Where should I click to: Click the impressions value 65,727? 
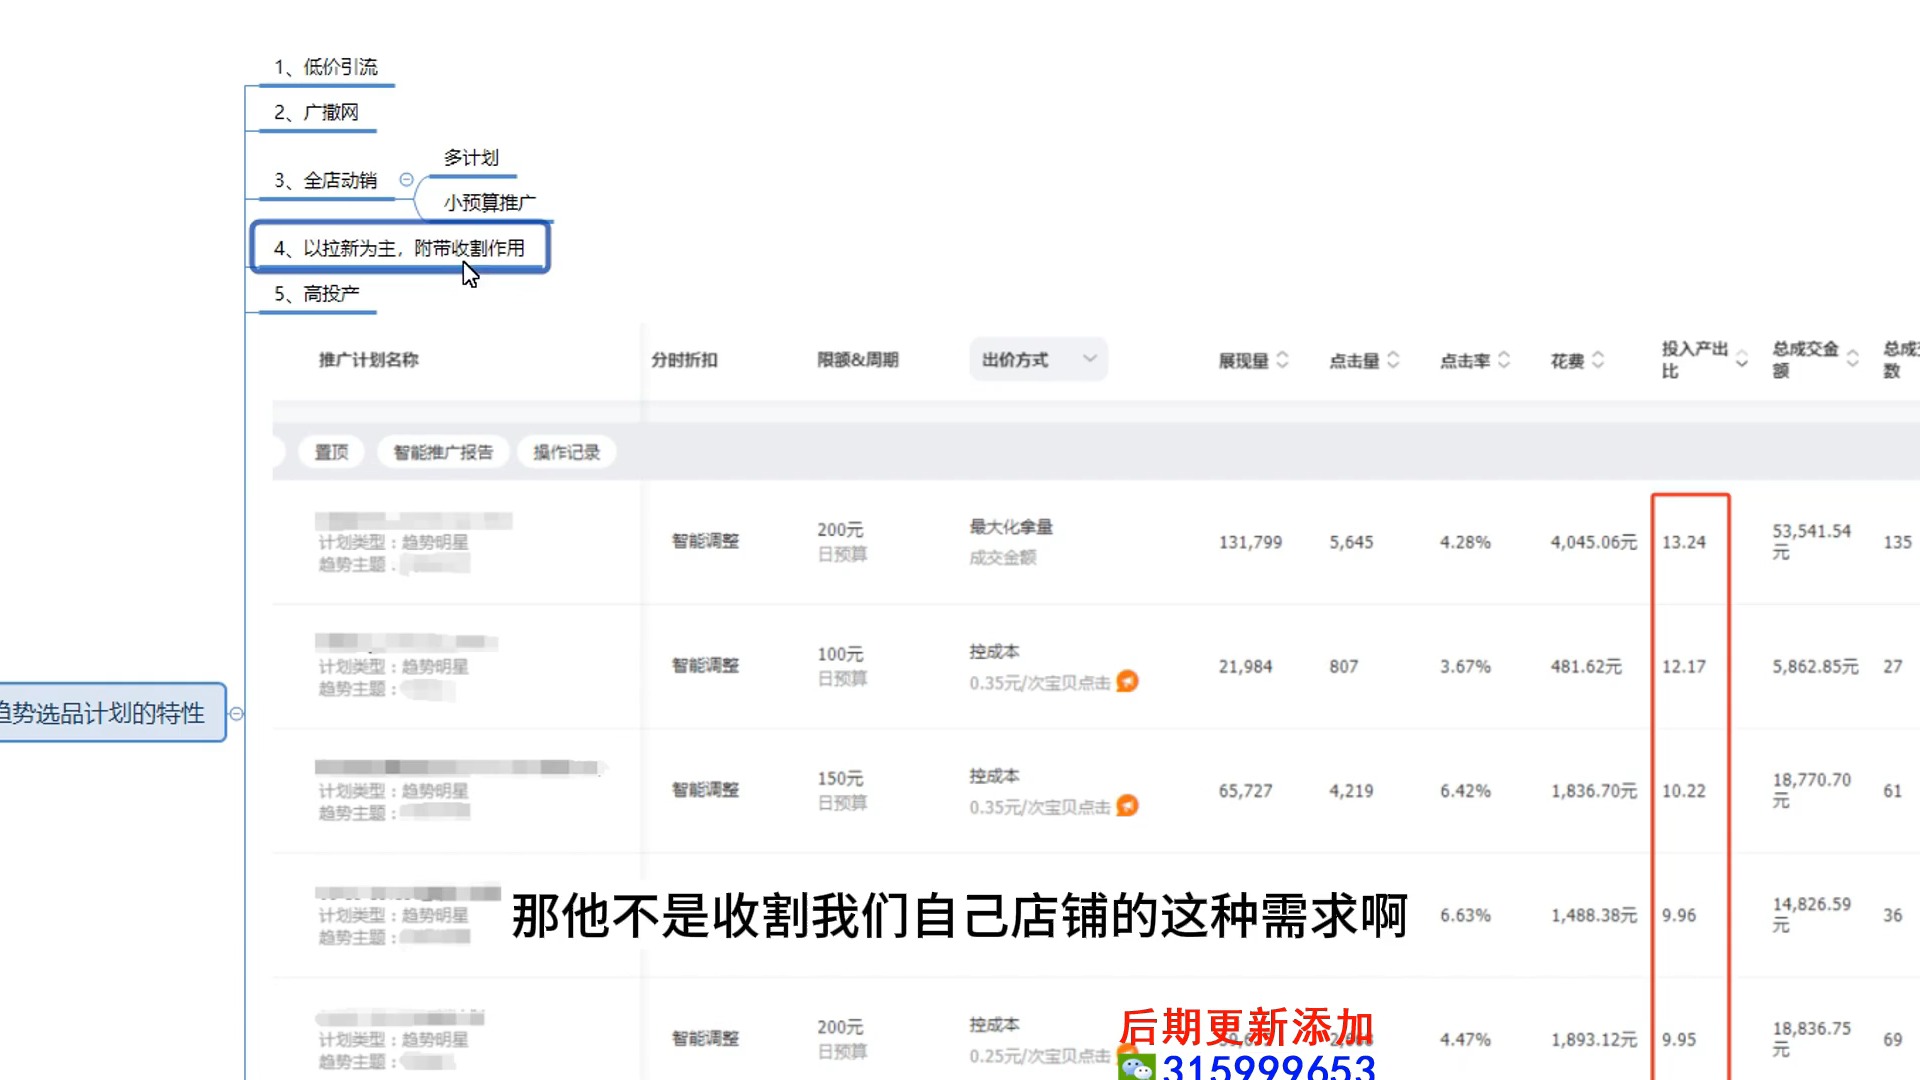coord(1245,791)
